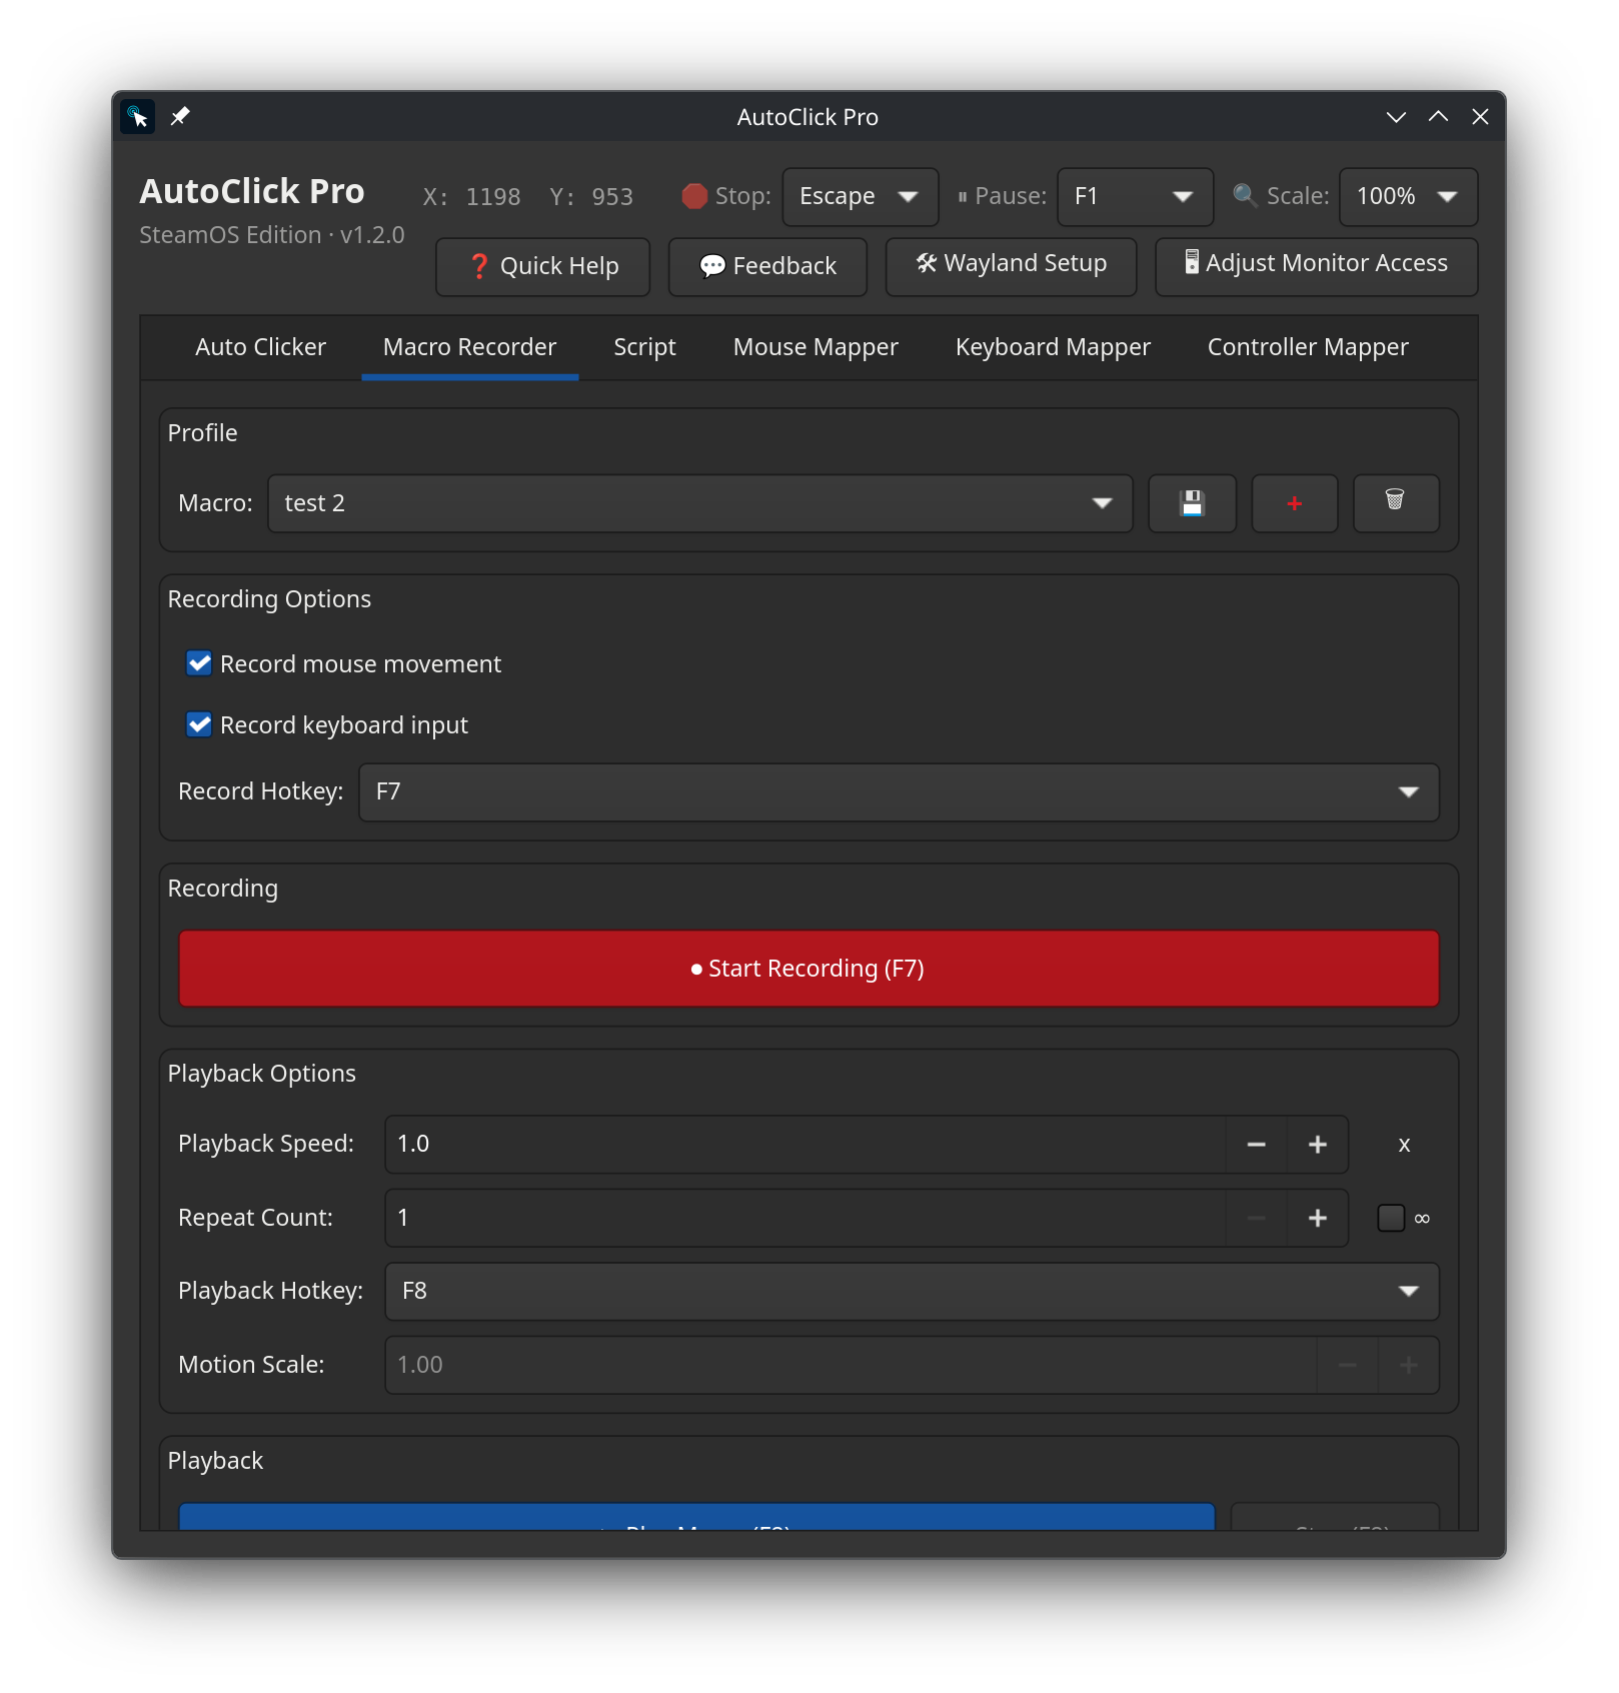Open the Stop hotkey Escape dropdown
The image size is (1619, 1693).
(860, 197)
